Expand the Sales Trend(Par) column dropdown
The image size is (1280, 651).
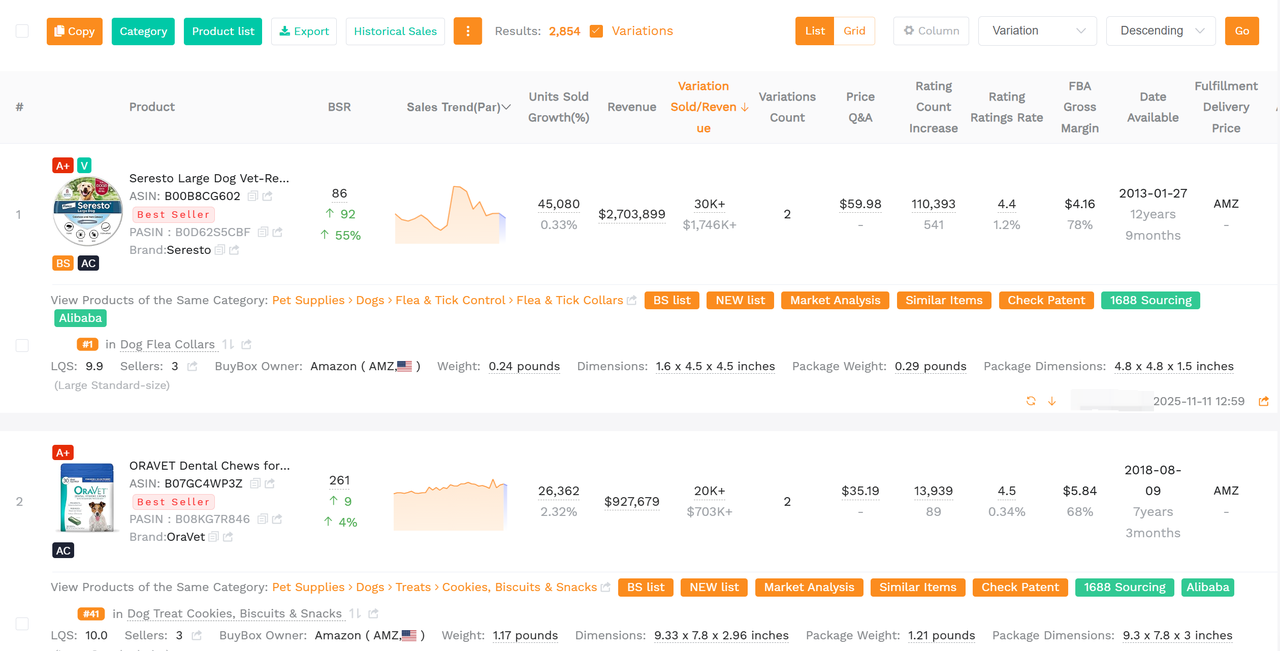tap(505, 106)
